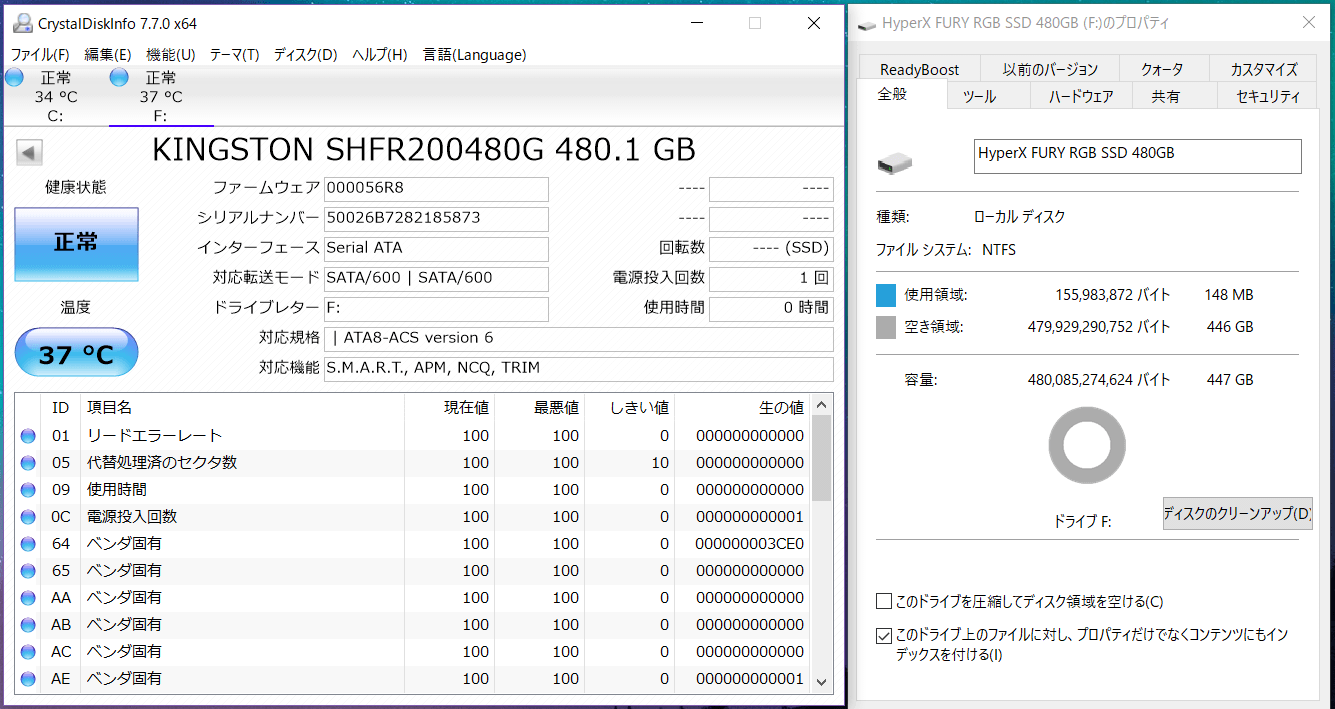The height and width of the screenshot is (709, 1335).
Task: Click the firmware field 000056R8
Action: pyautogui.click(x=436, y=189)
